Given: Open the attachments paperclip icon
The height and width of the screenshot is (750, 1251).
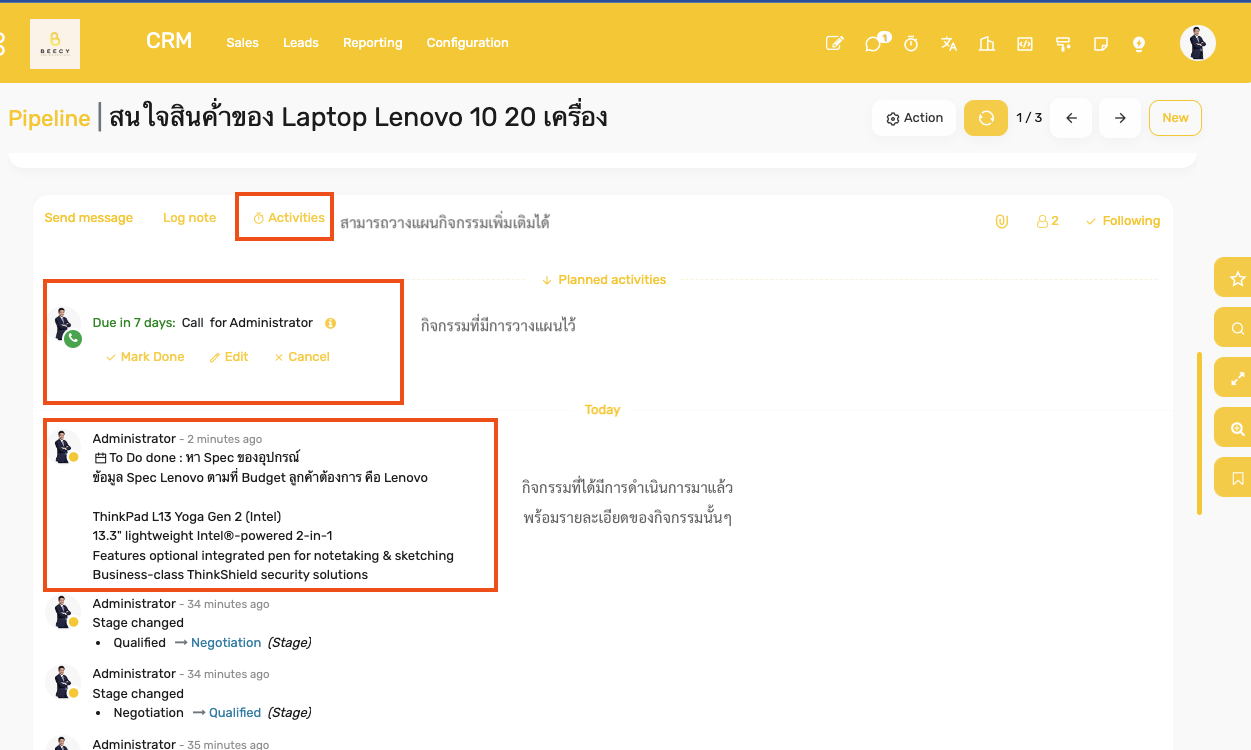Looking at the screenshot, I should pos(1001,221).
